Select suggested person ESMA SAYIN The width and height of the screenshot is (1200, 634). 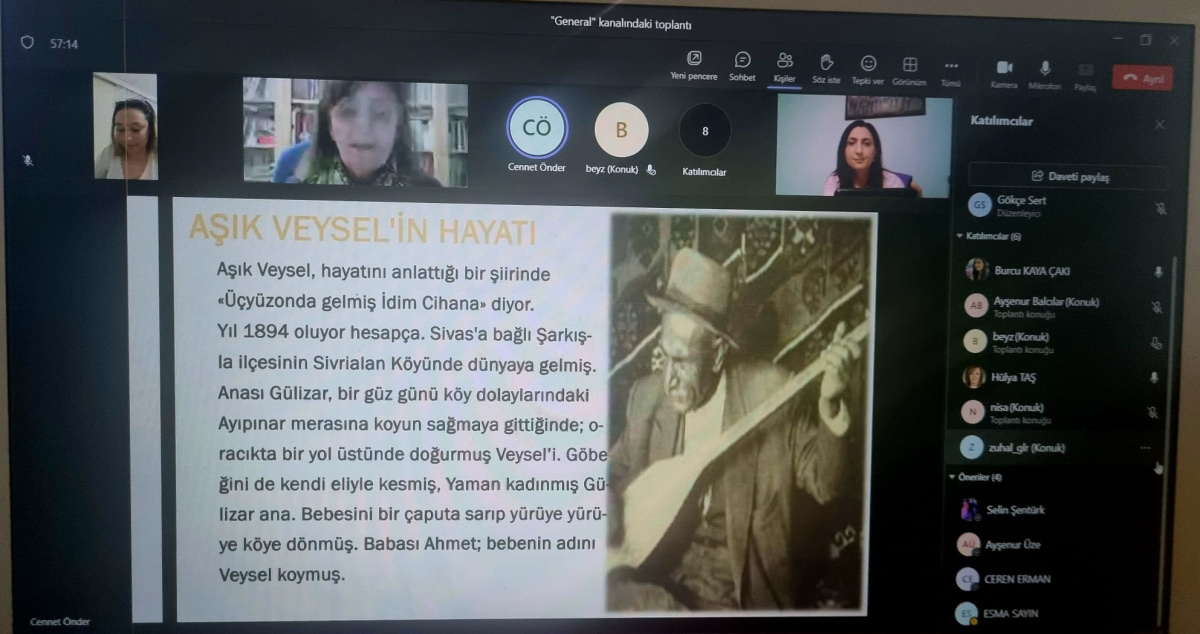tap(1056, 612)
